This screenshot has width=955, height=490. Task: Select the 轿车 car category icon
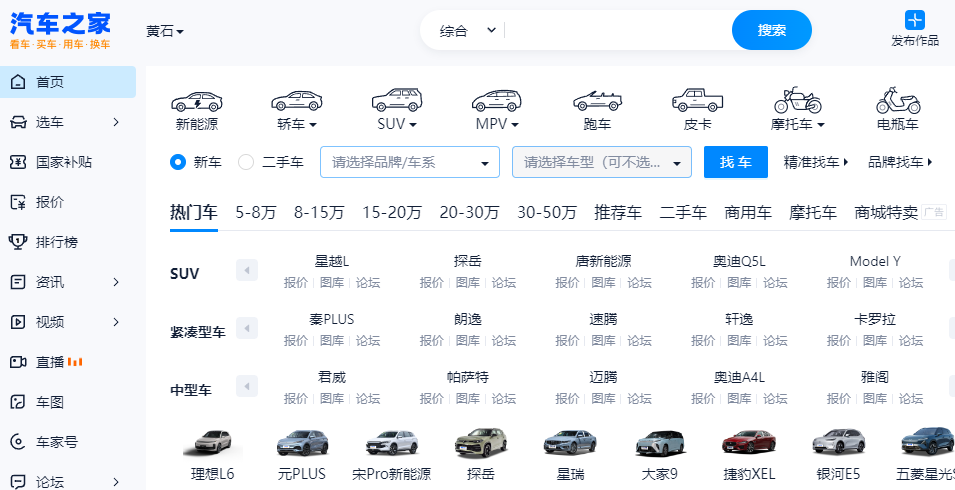(x=297, y=101)
